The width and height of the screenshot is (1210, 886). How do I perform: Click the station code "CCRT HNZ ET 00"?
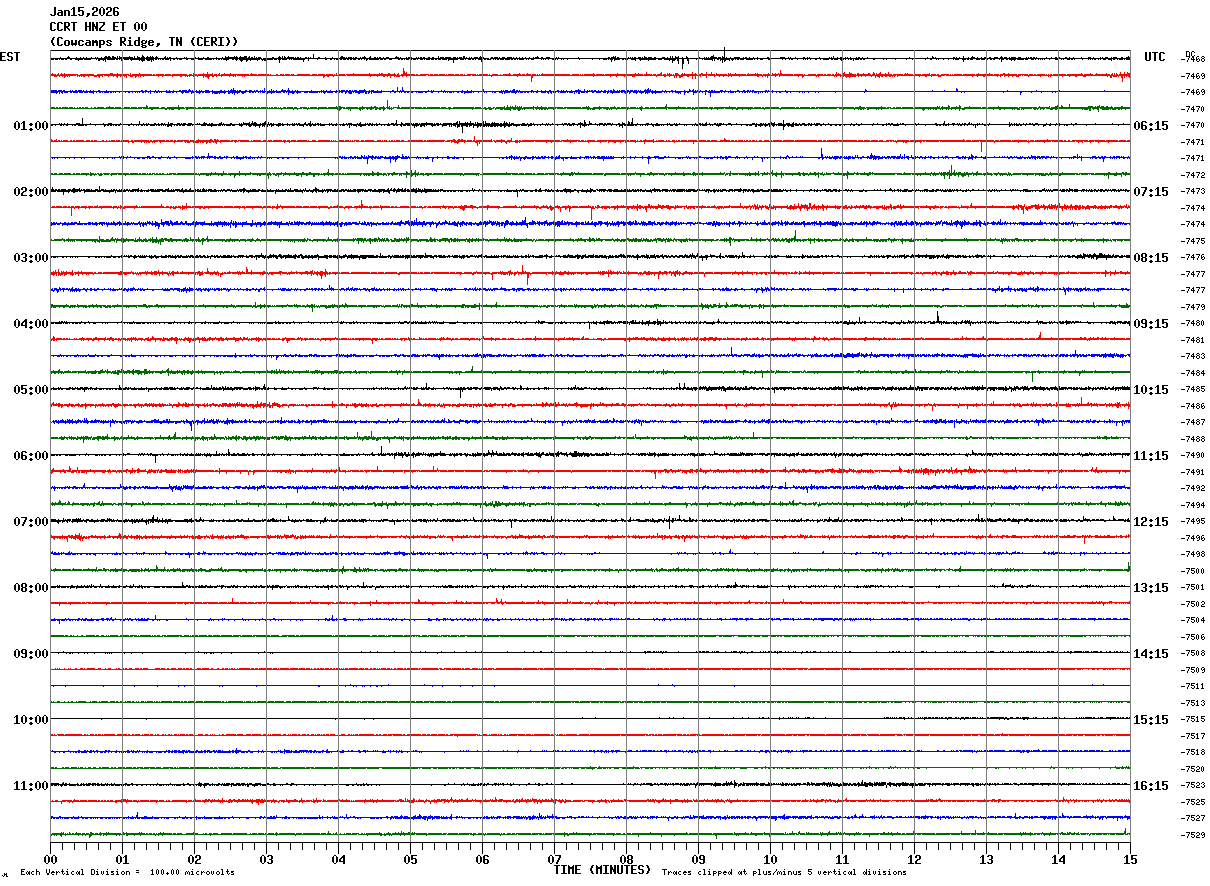98,27
